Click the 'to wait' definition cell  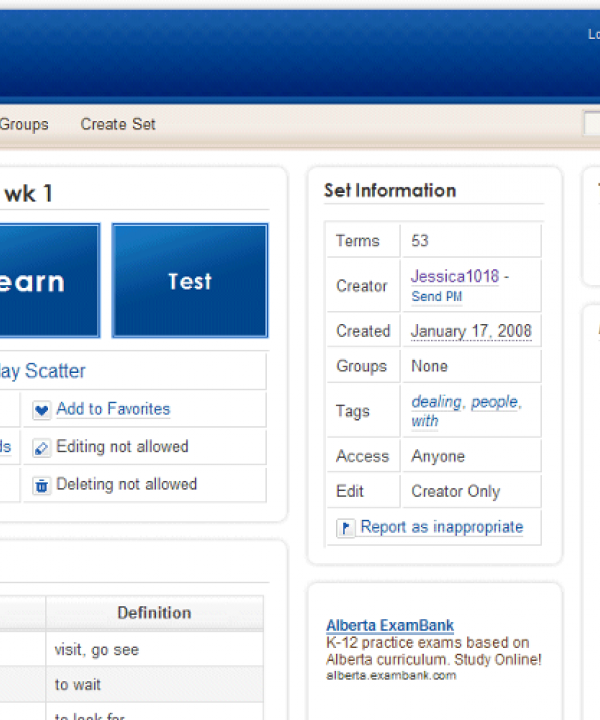coord(154,684)
